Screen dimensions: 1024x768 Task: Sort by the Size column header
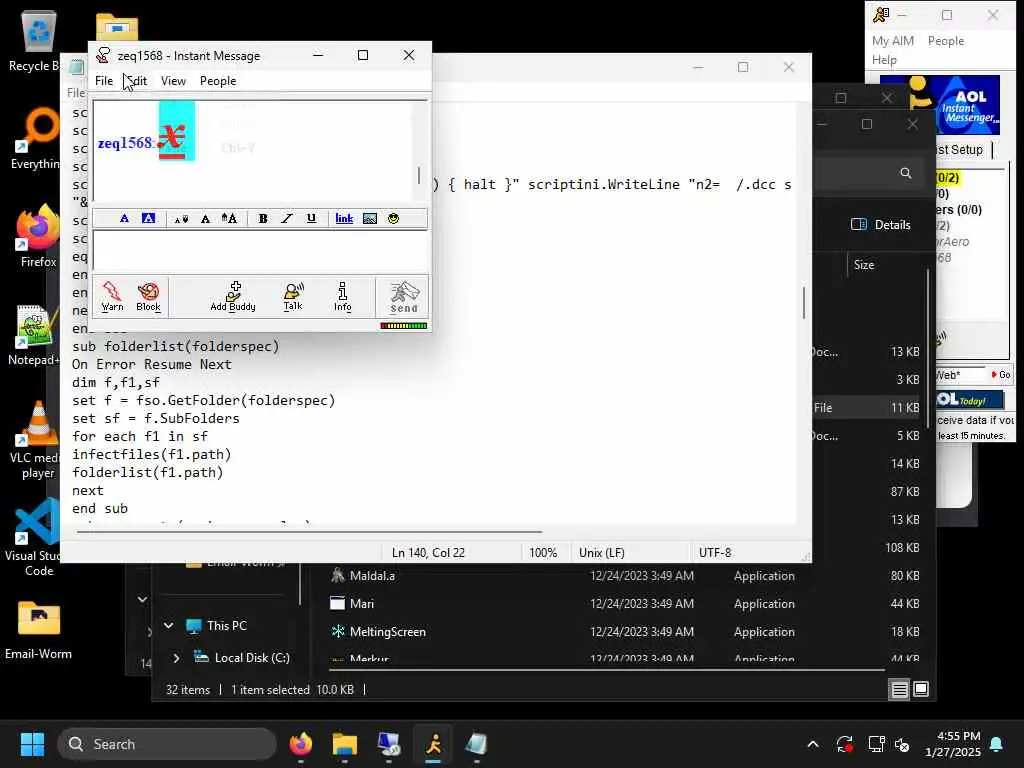(x=863, y=264)
